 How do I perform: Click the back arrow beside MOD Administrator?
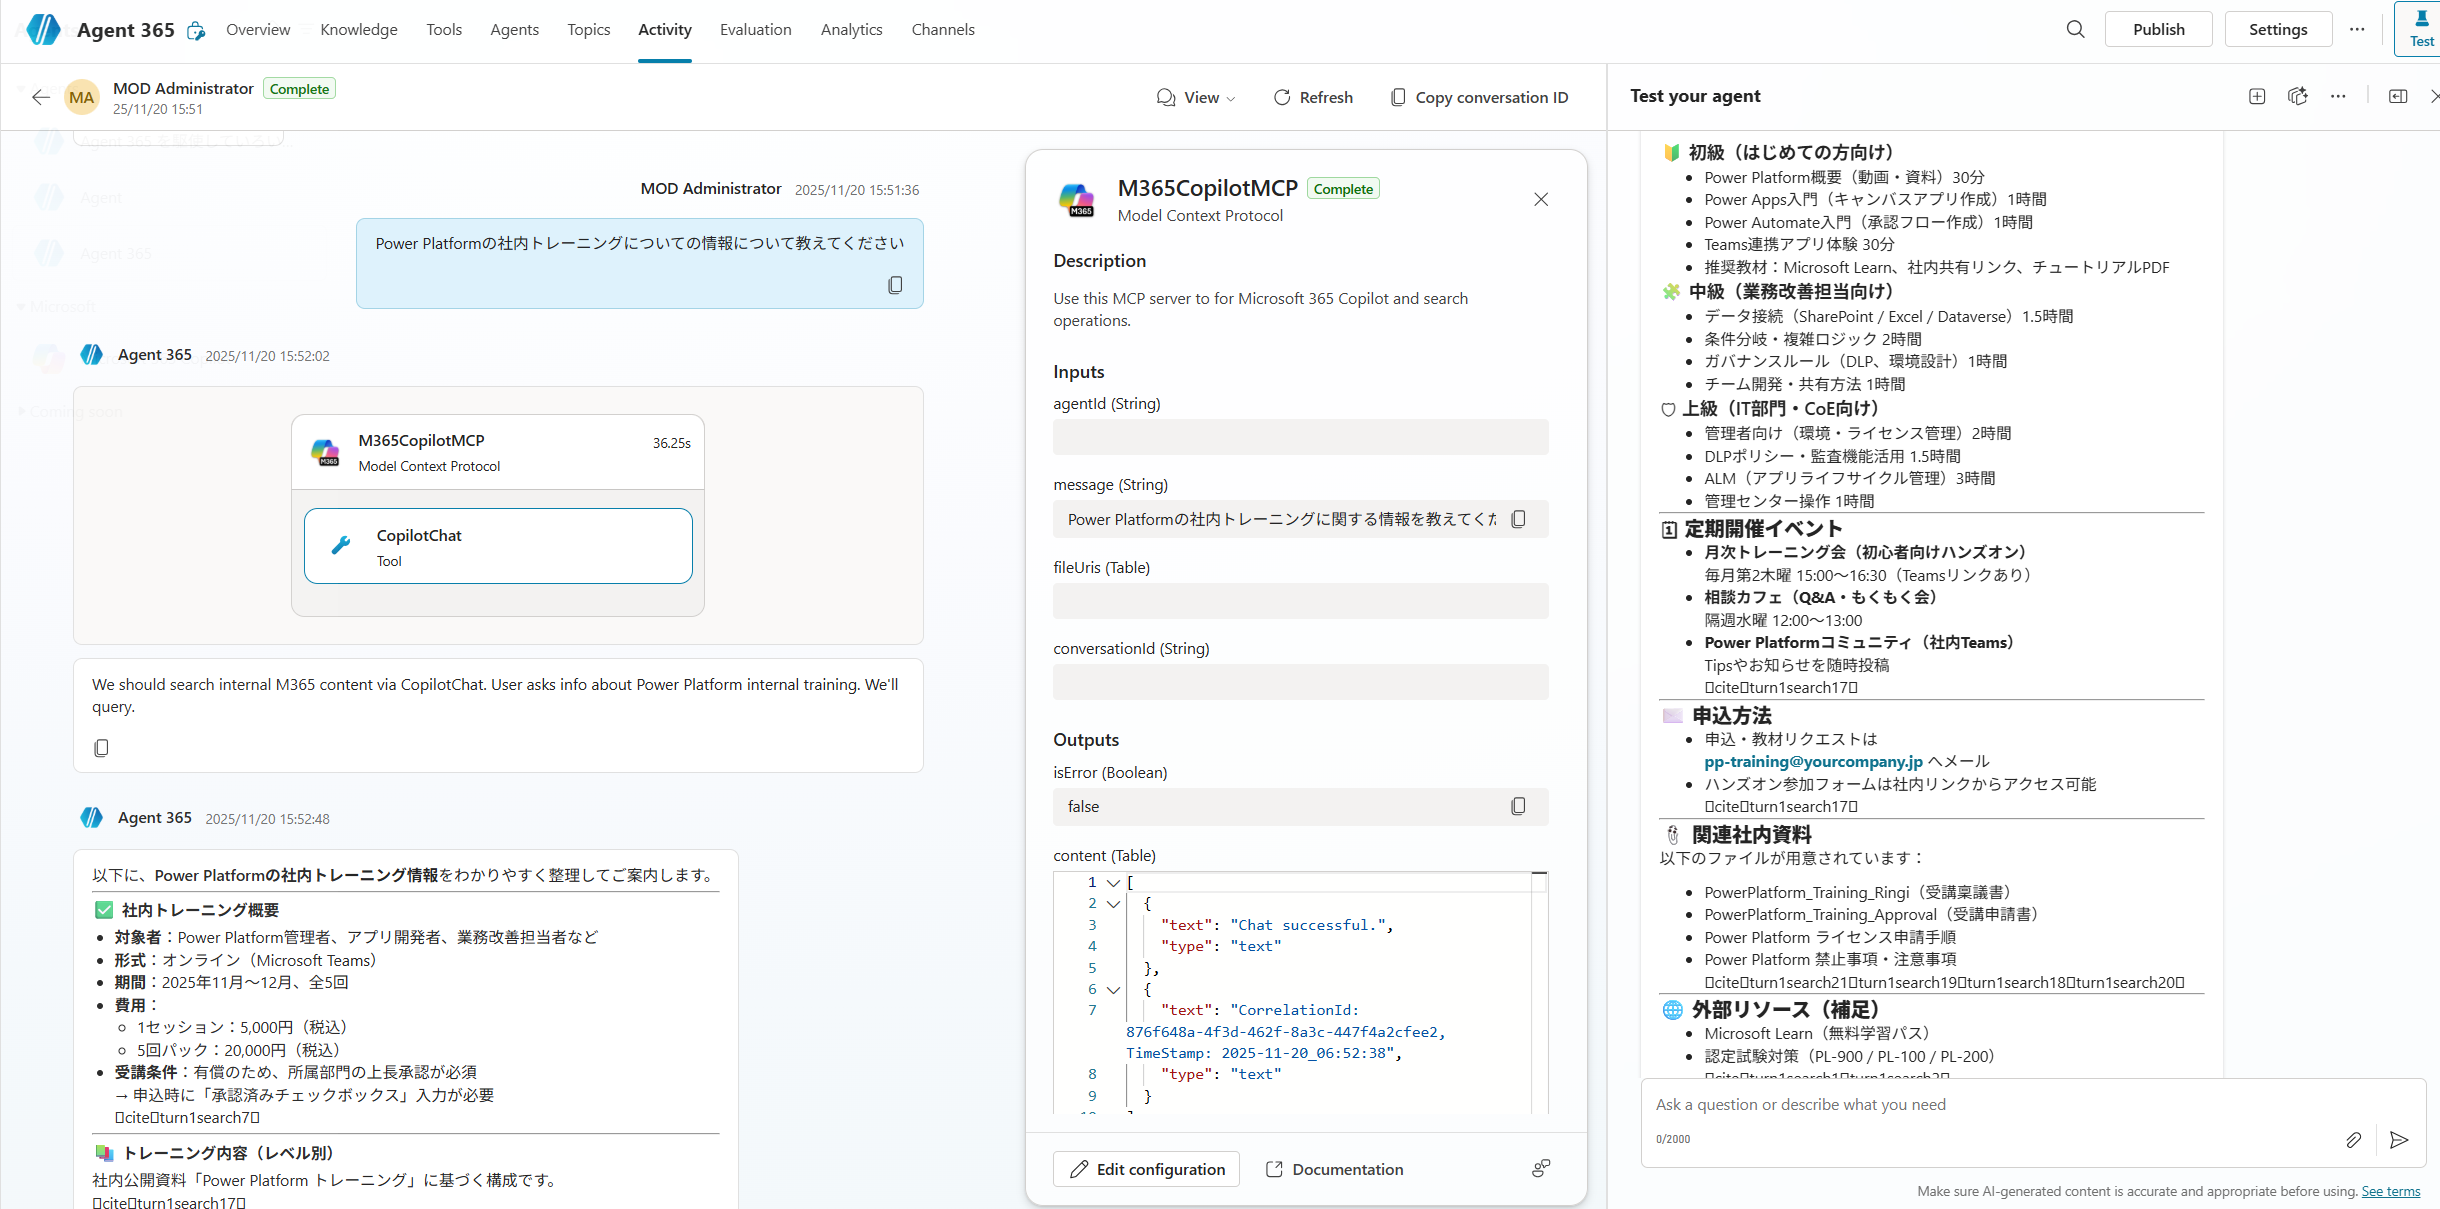point(41,97)
